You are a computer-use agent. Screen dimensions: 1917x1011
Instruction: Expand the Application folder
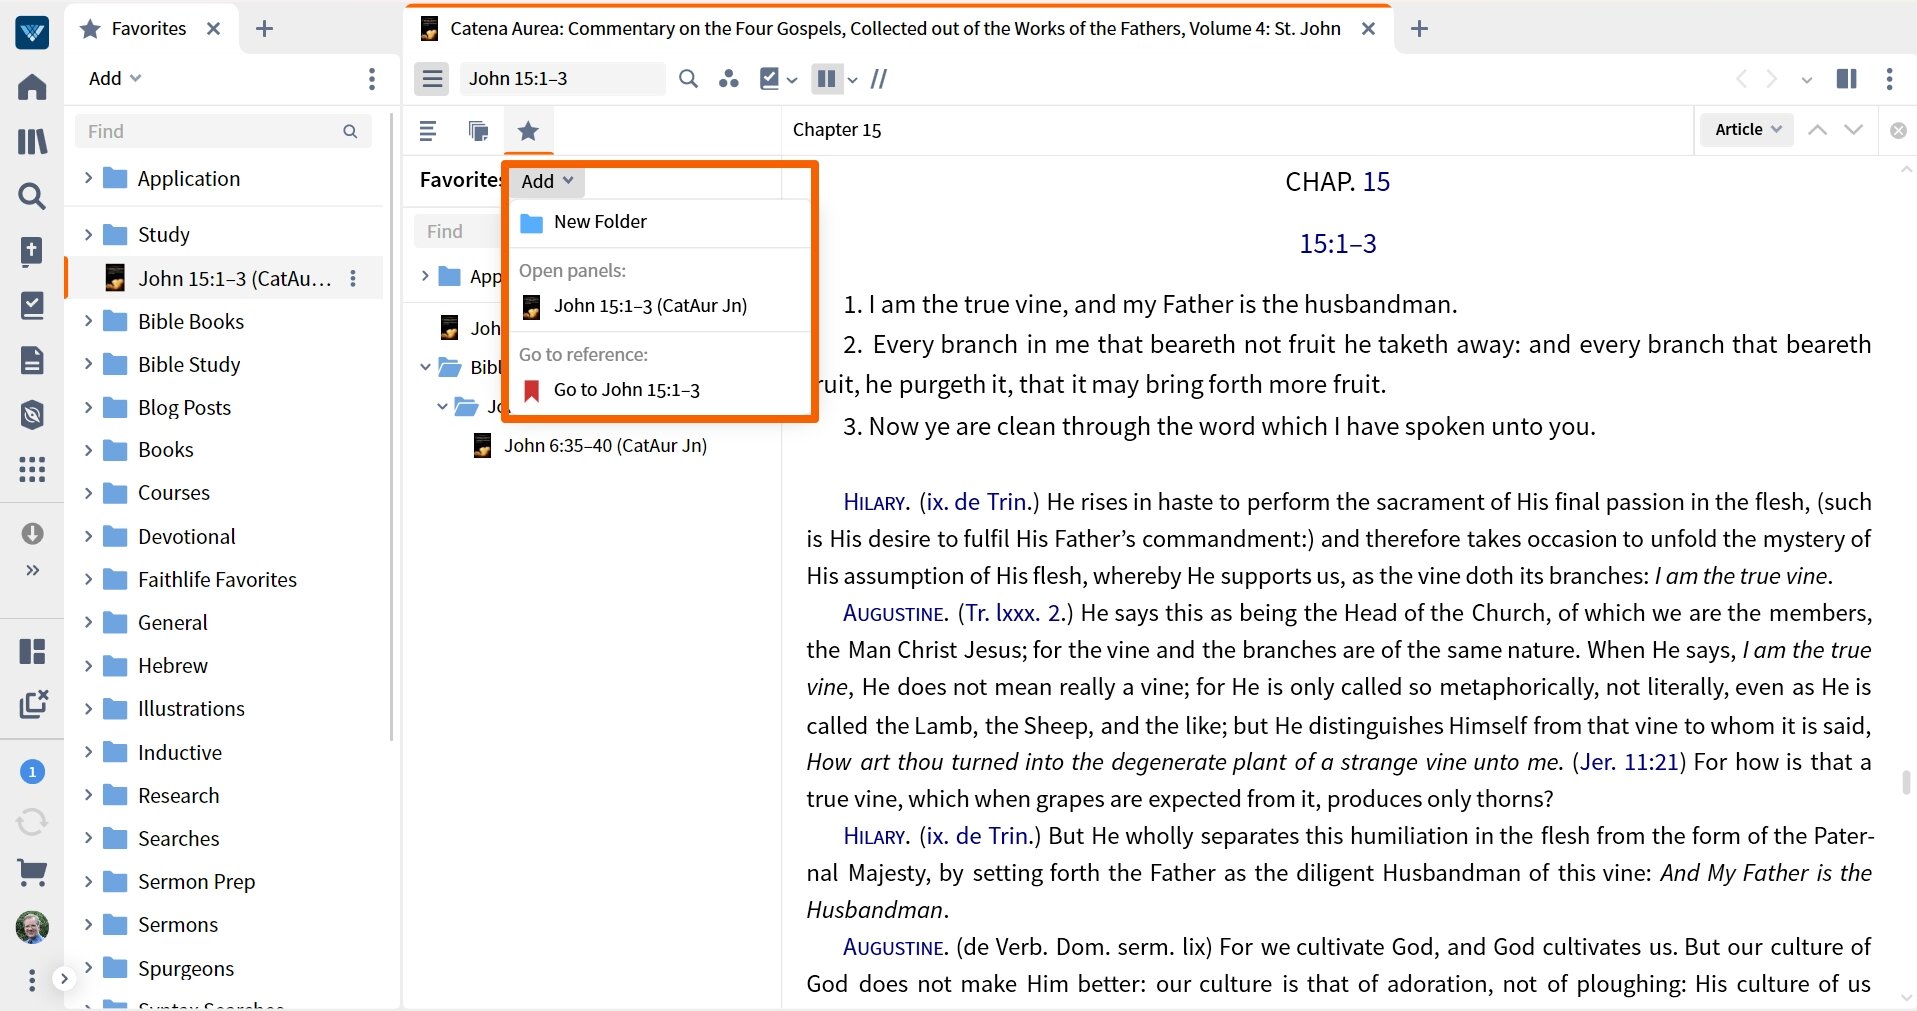click(x=88, y=178)
